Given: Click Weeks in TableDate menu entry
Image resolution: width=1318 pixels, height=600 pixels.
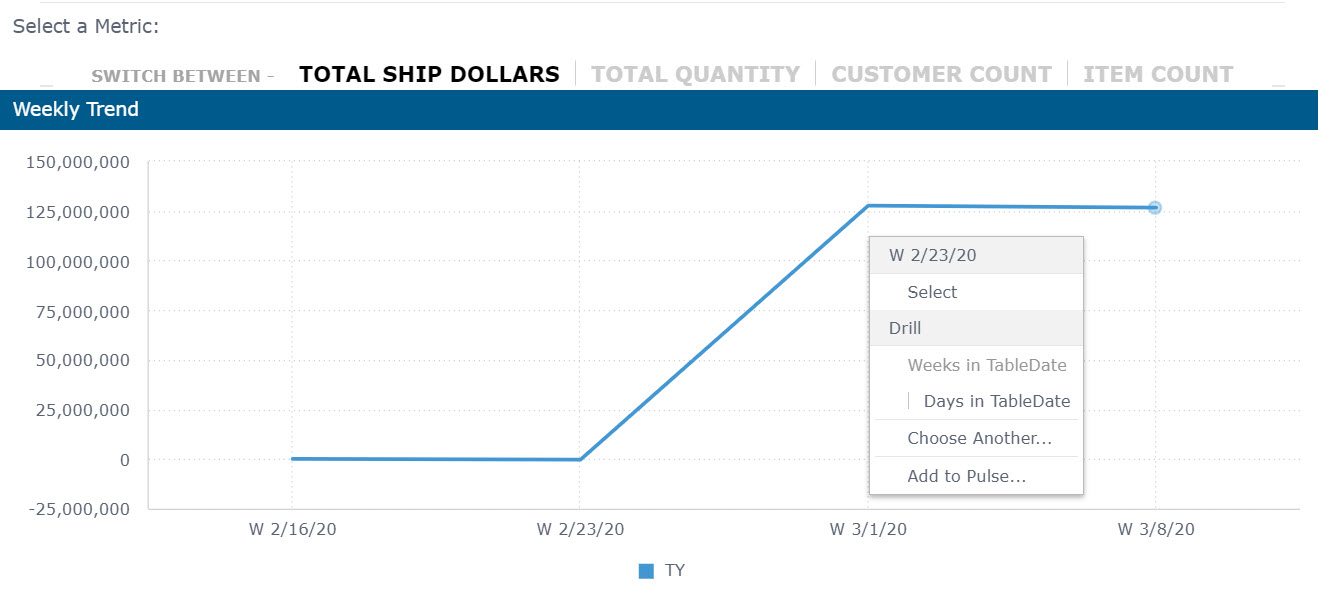Looking at the screenshot, I should (x=986, y=365).
